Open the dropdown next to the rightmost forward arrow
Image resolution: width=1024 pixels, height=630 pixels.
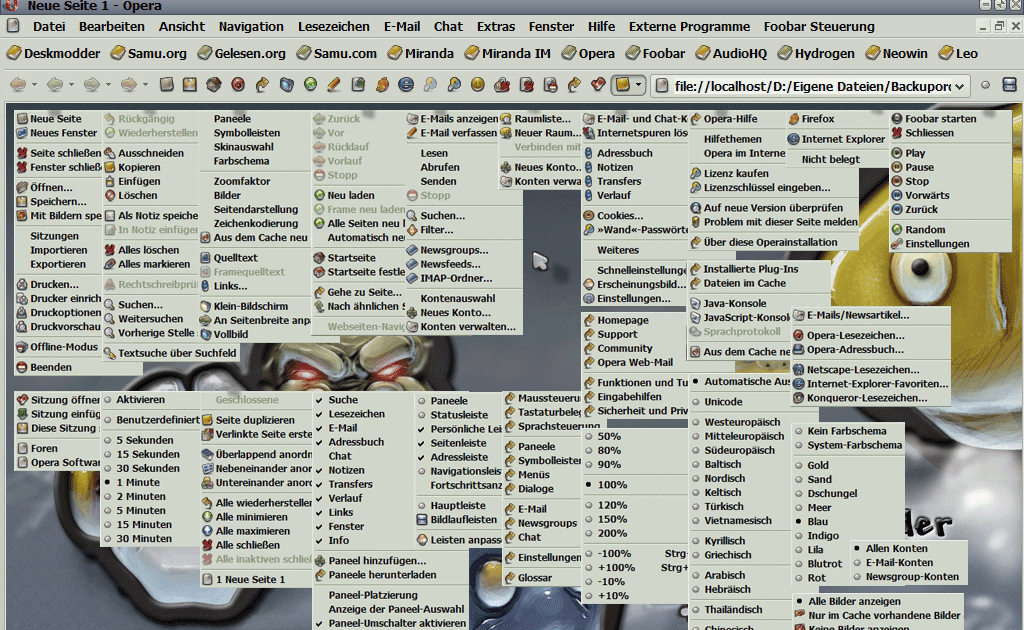[145, 85]
